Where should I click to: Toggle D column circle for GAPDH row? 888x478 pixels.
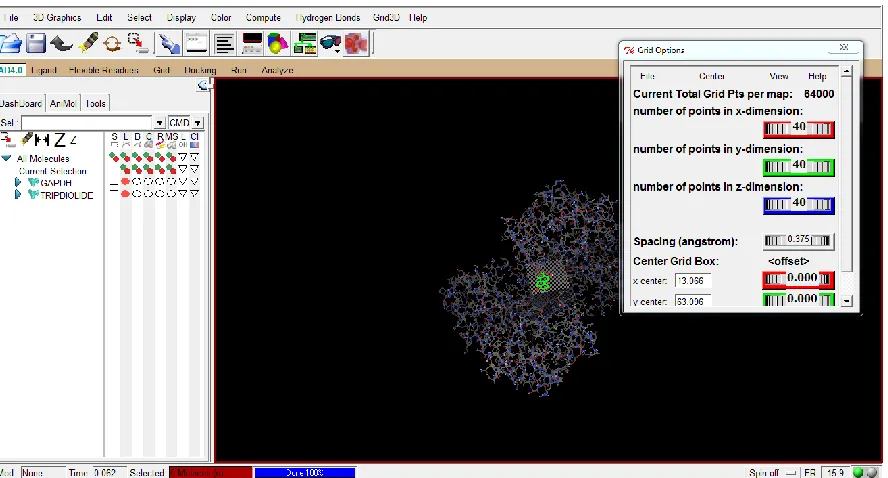click(x=136, y=182)
